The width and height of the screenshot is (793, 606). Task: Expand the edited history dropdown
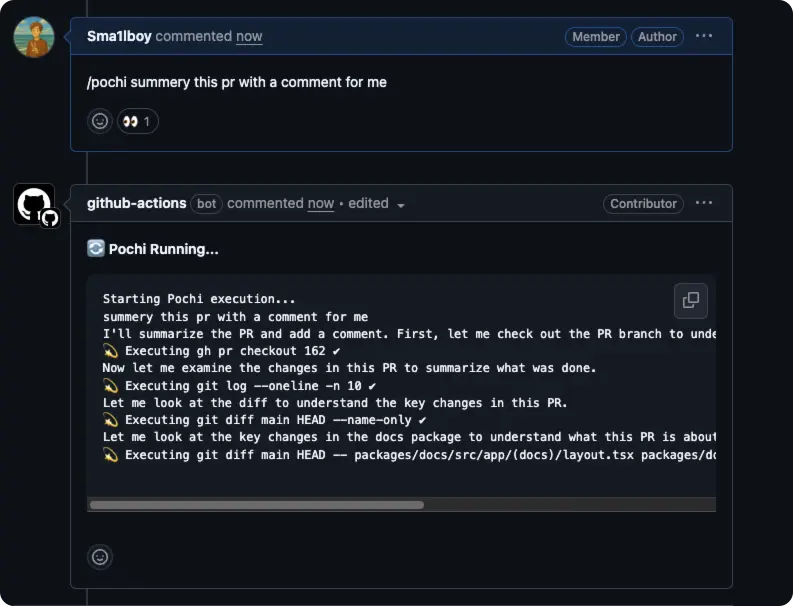coord(376,203)
